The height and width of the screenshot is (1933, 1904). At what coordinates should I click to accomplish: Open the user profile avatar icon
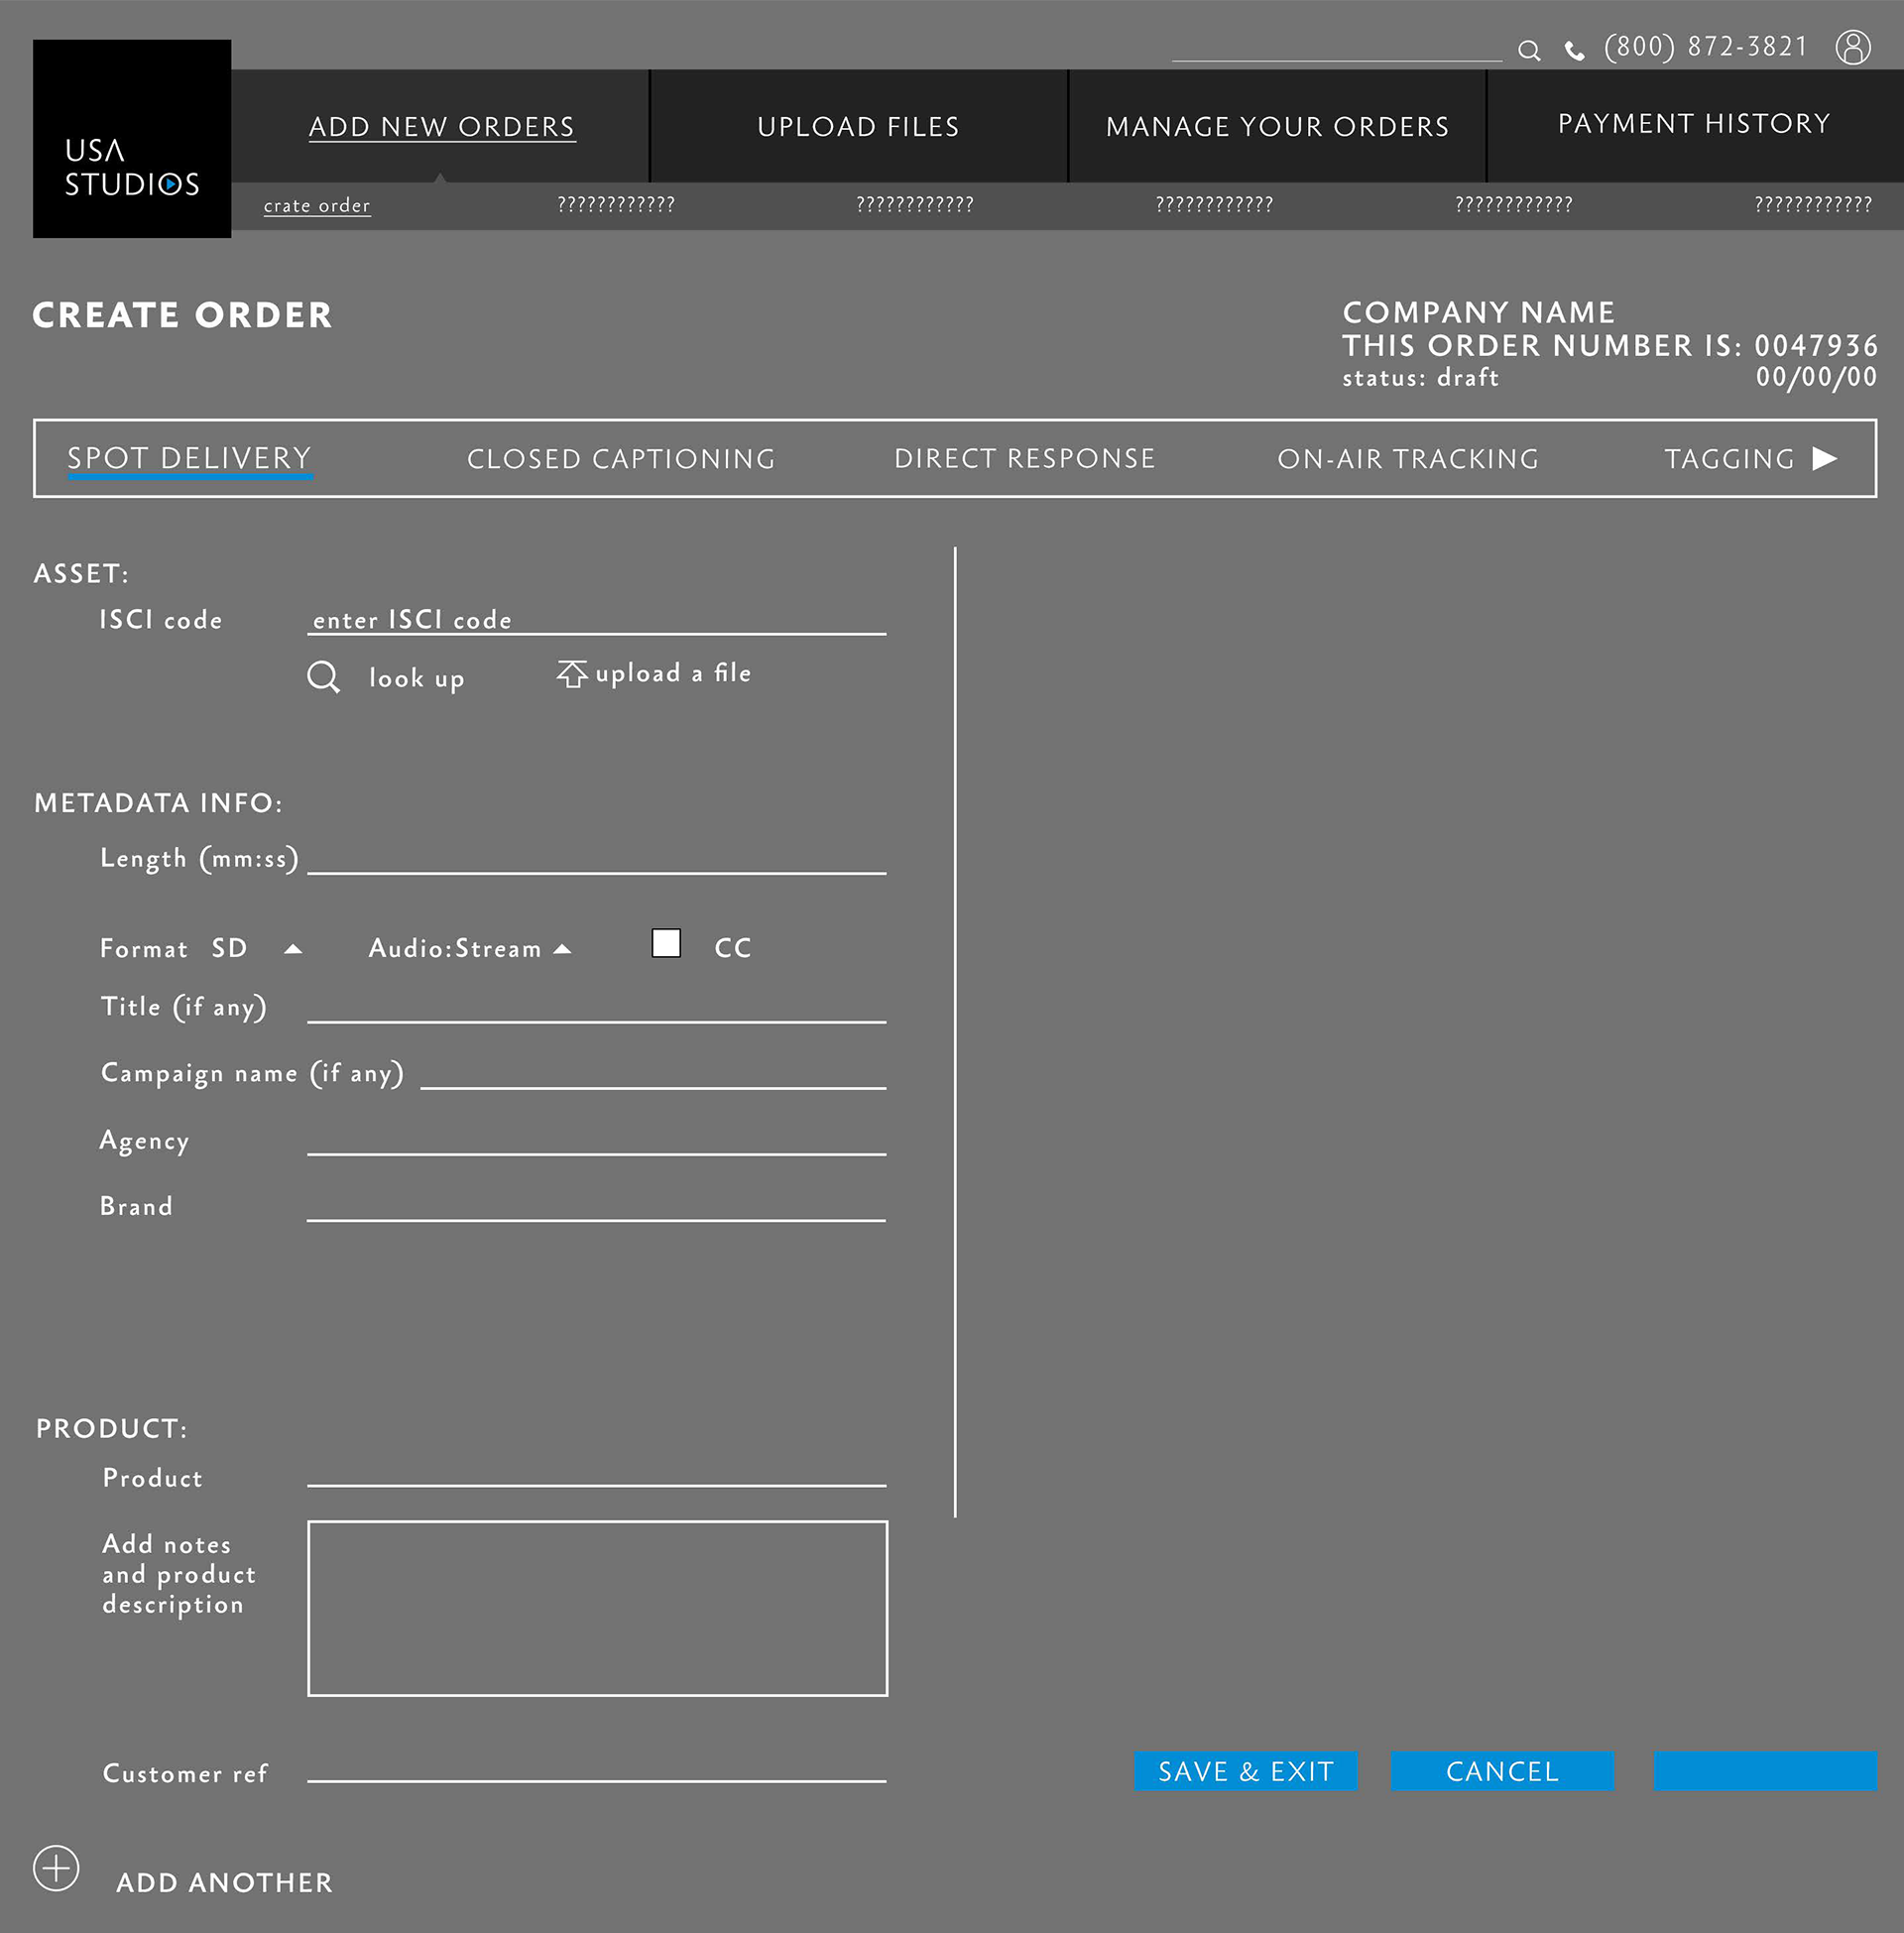[x=1852, y=47]
